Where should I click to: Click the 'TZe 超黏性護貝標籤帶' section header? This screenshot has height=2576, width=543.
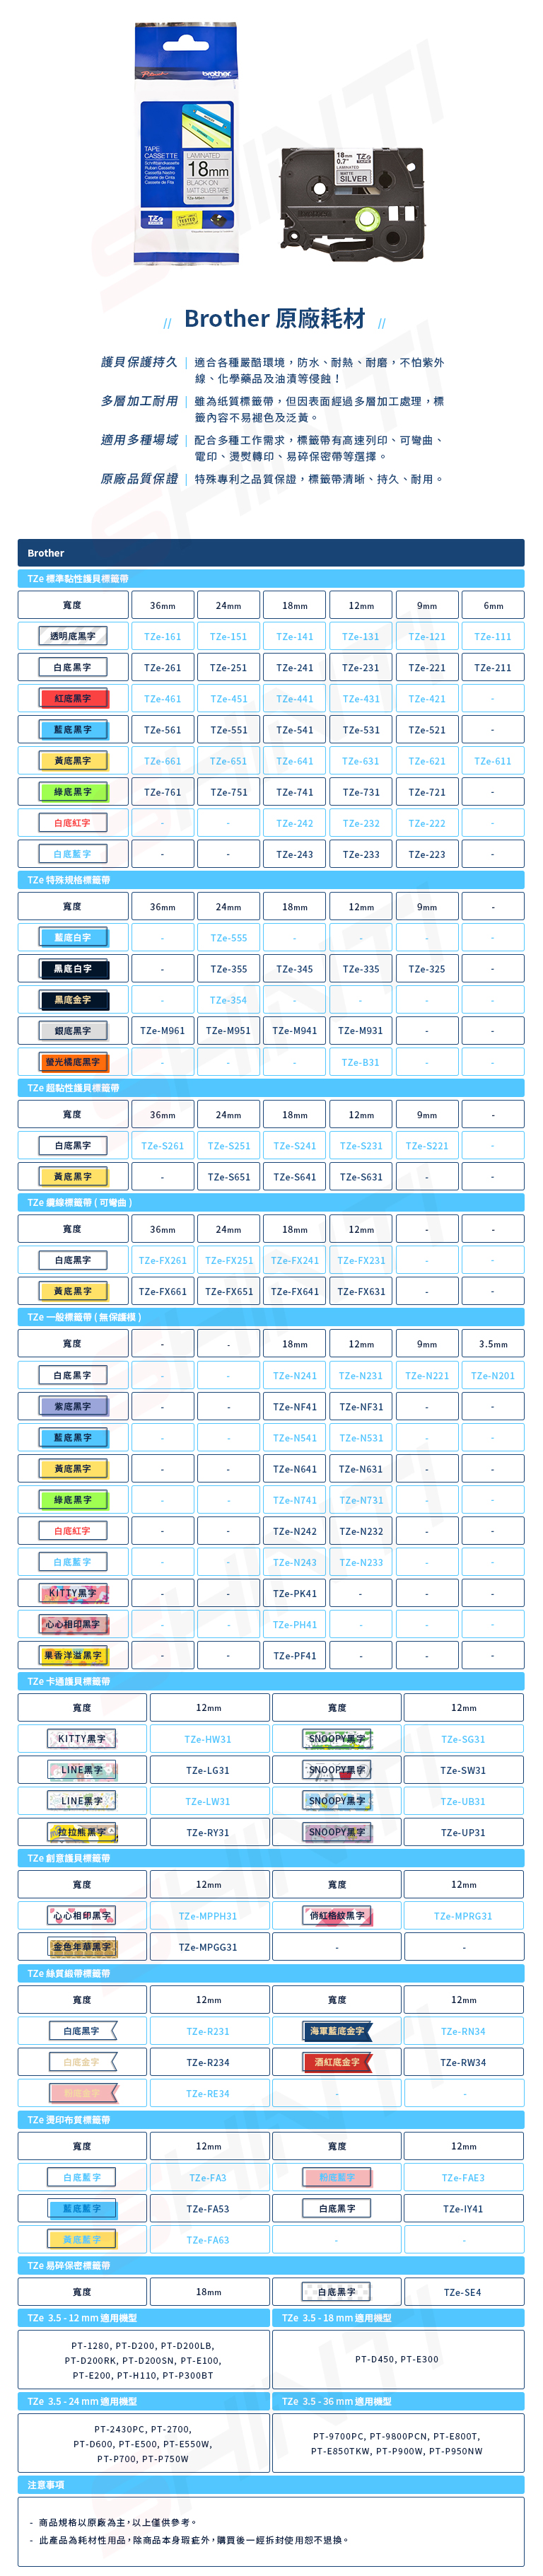tap(271, 1088)
